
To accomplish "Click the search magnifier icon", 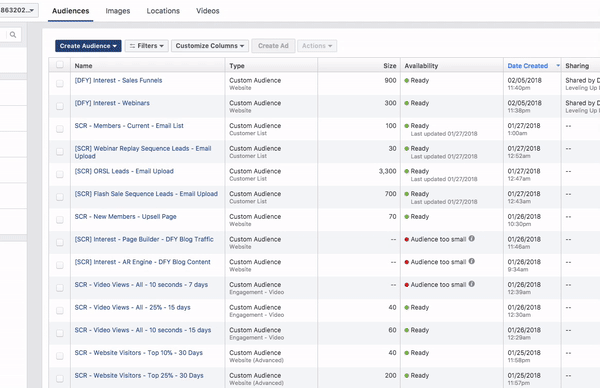I will pyautogui.click(x=13, y=35).
